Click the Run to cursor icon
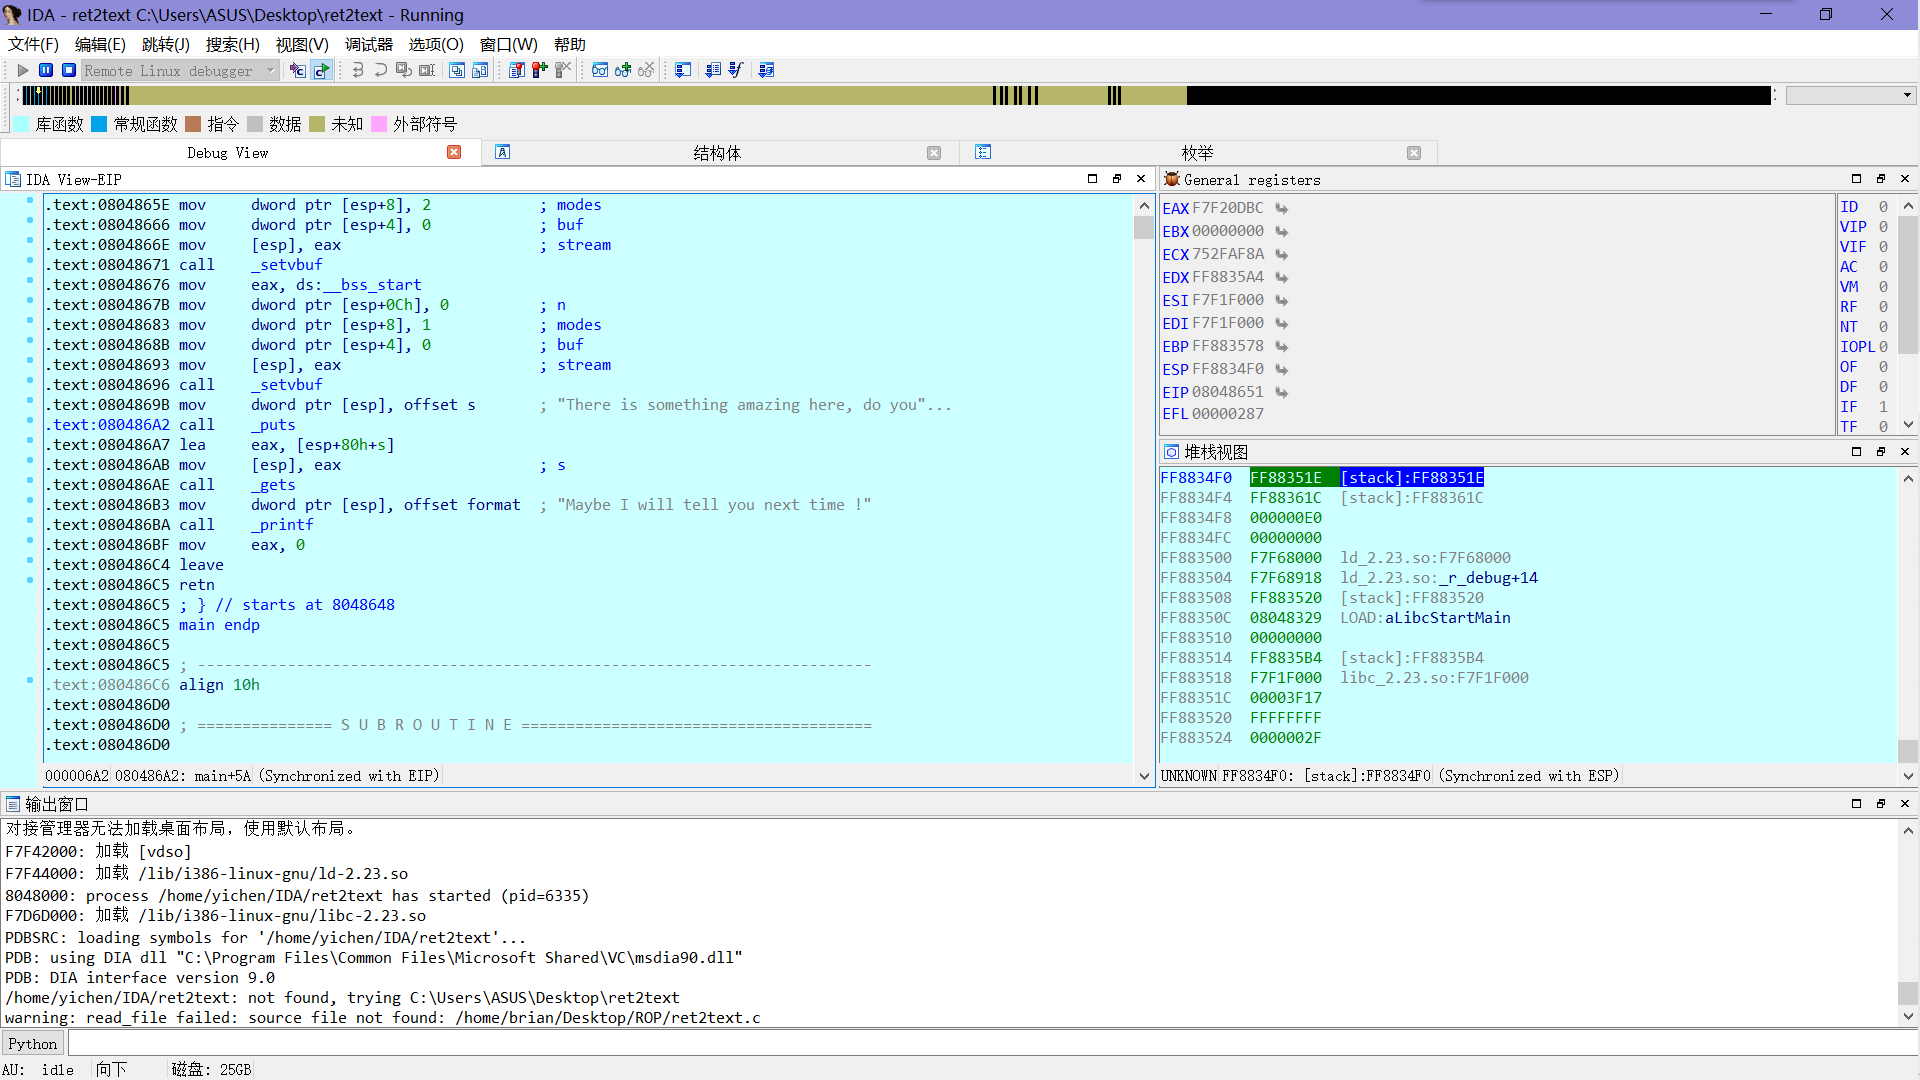 point(427,70)
